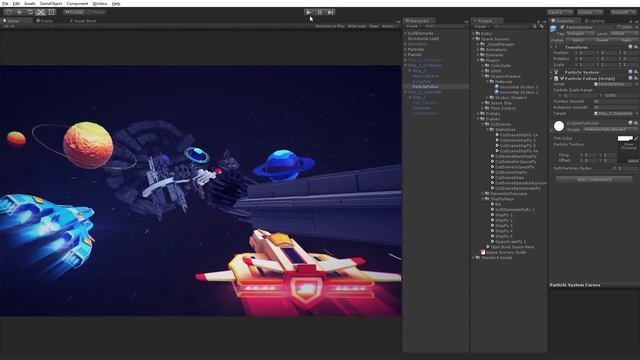Start Play mode with the Play button

tap(309, 12)
